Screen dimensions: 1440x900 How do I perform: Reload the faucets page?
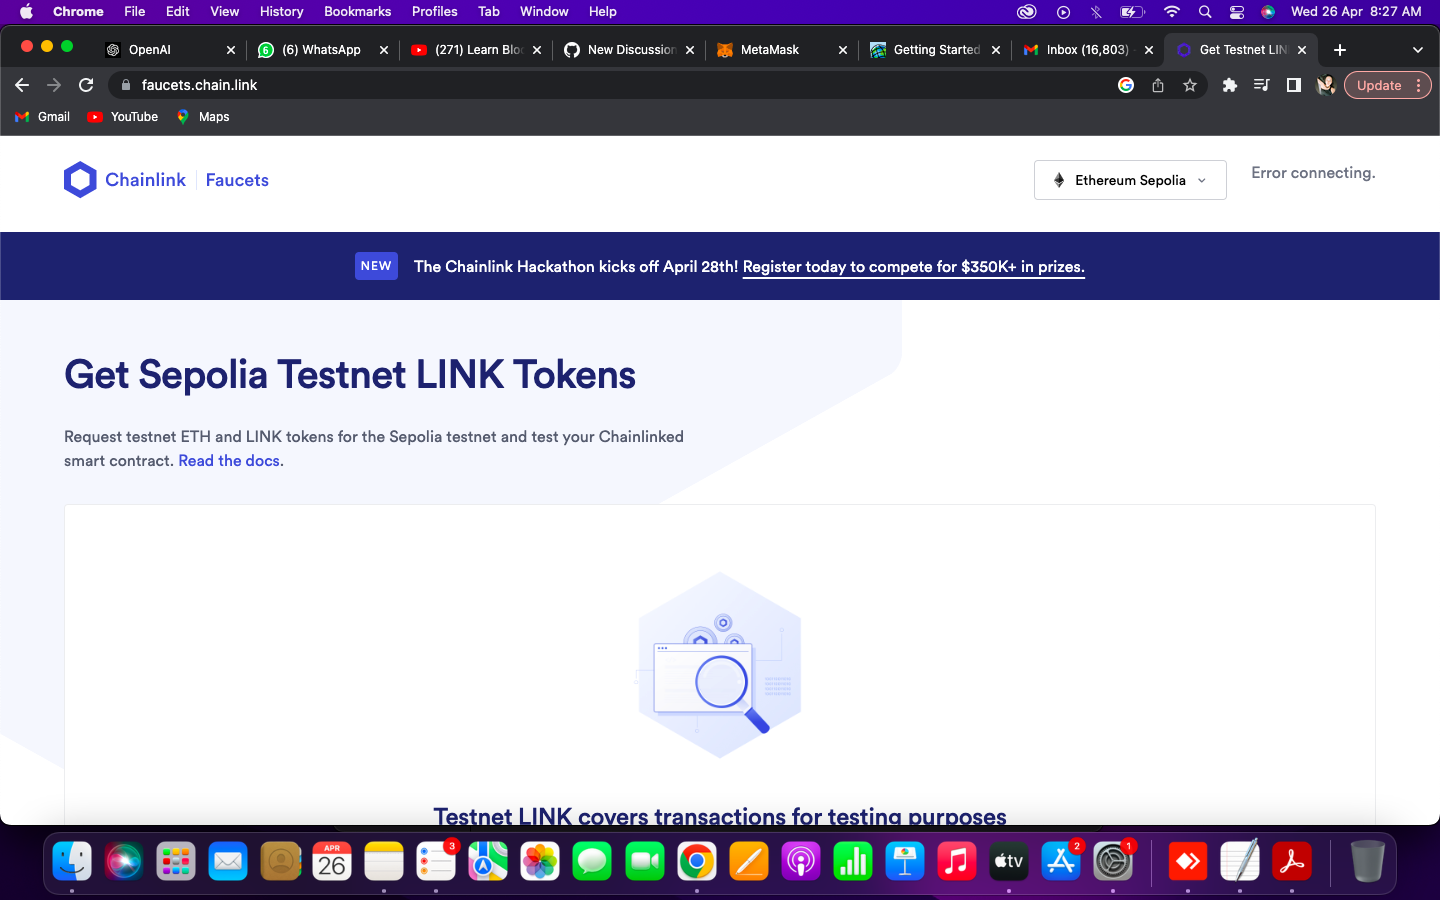pos(86,85)
